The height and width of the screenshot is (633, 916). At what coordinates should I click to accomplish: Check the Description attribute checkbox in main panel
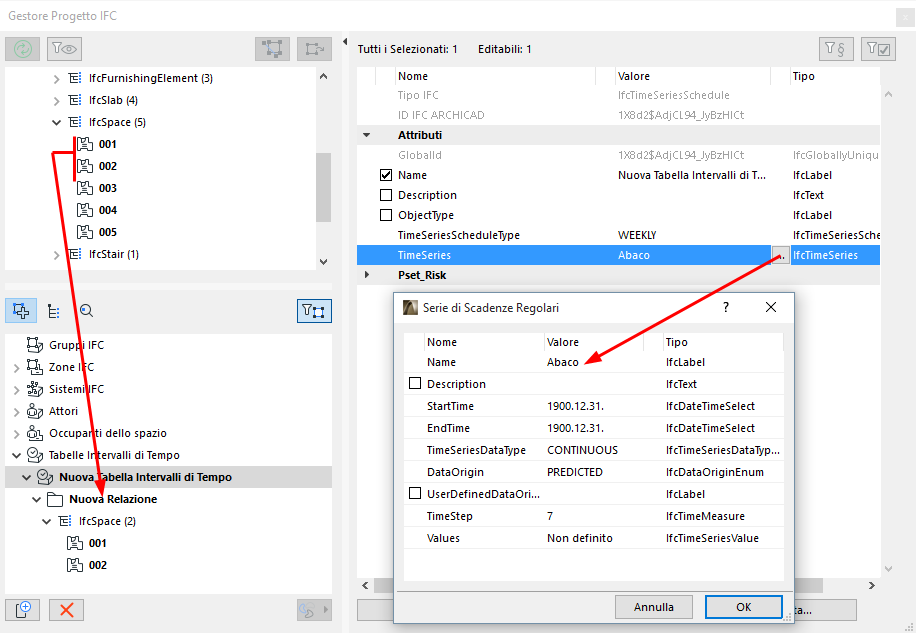386,195
